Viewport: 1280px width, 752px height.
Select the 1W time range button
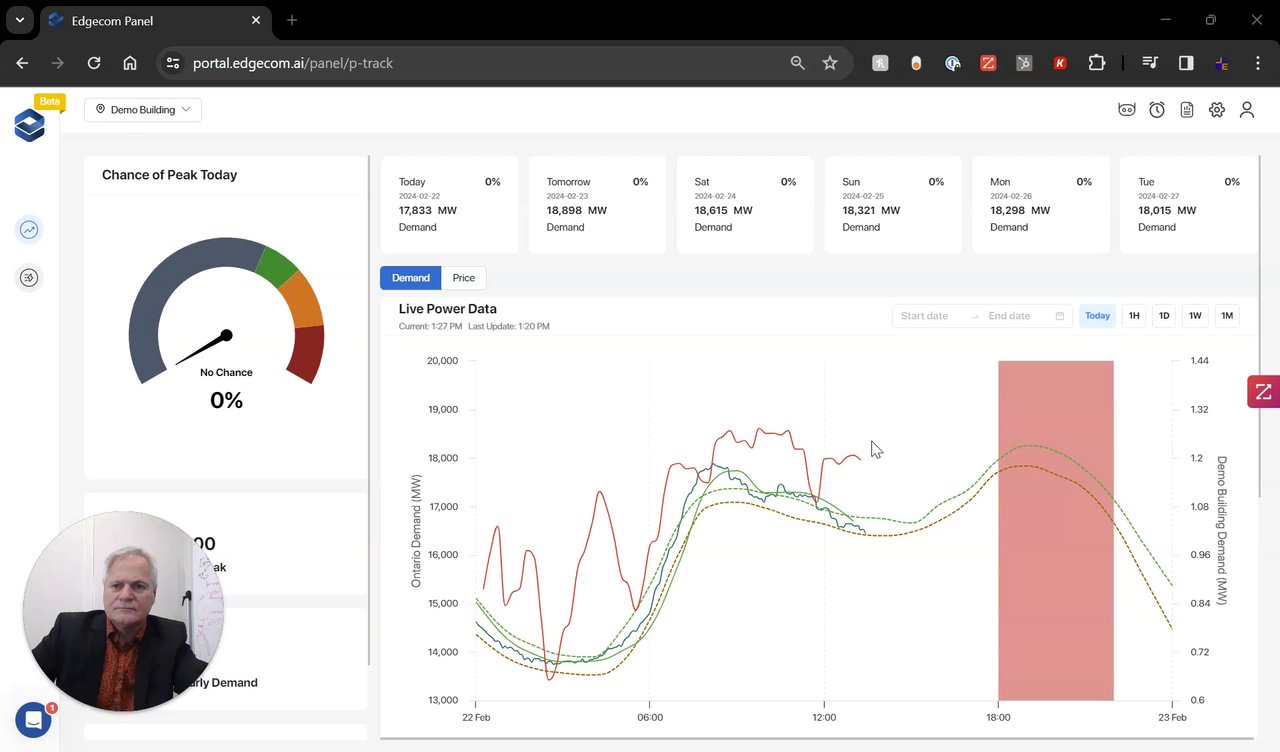(x=1195, y=316)
